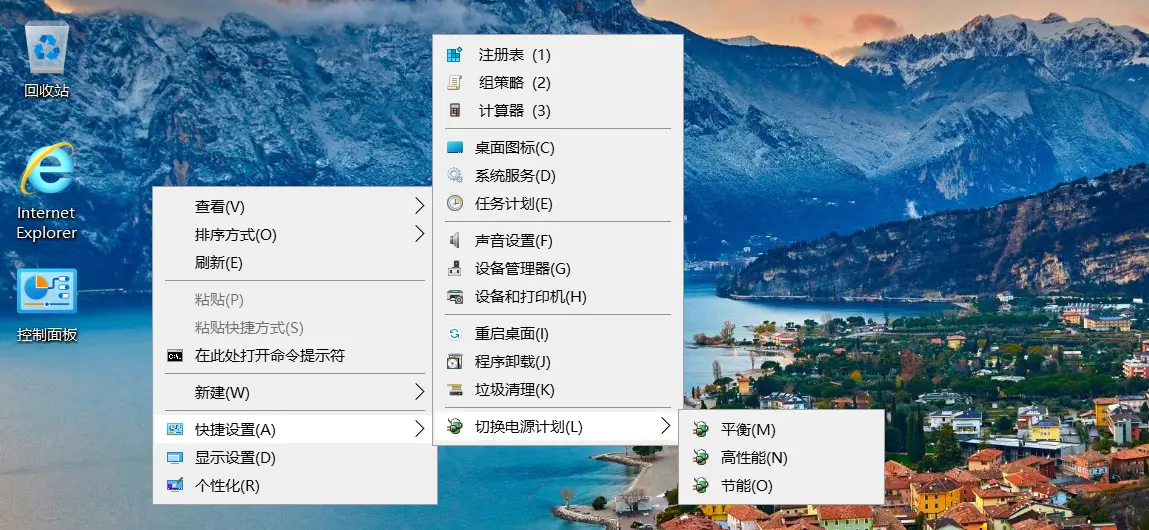Click the Internet Explorer label text
Screen dimensions: 1149x530
47,222
